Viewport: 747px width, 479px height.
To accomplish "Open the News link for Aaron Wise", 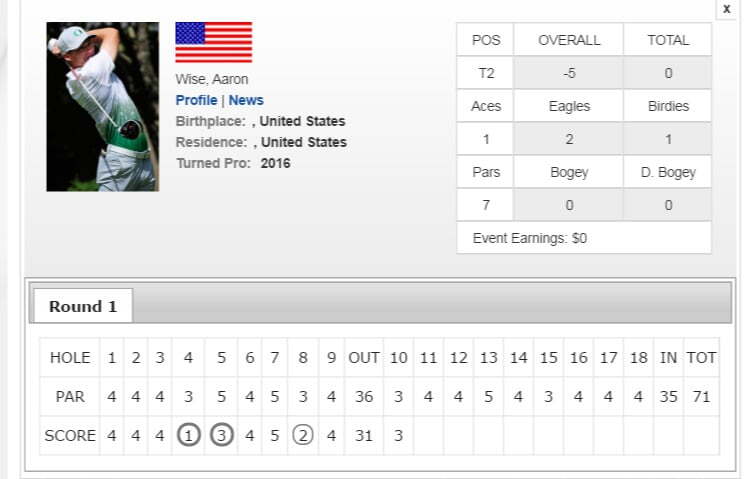I will click(246, 100).
